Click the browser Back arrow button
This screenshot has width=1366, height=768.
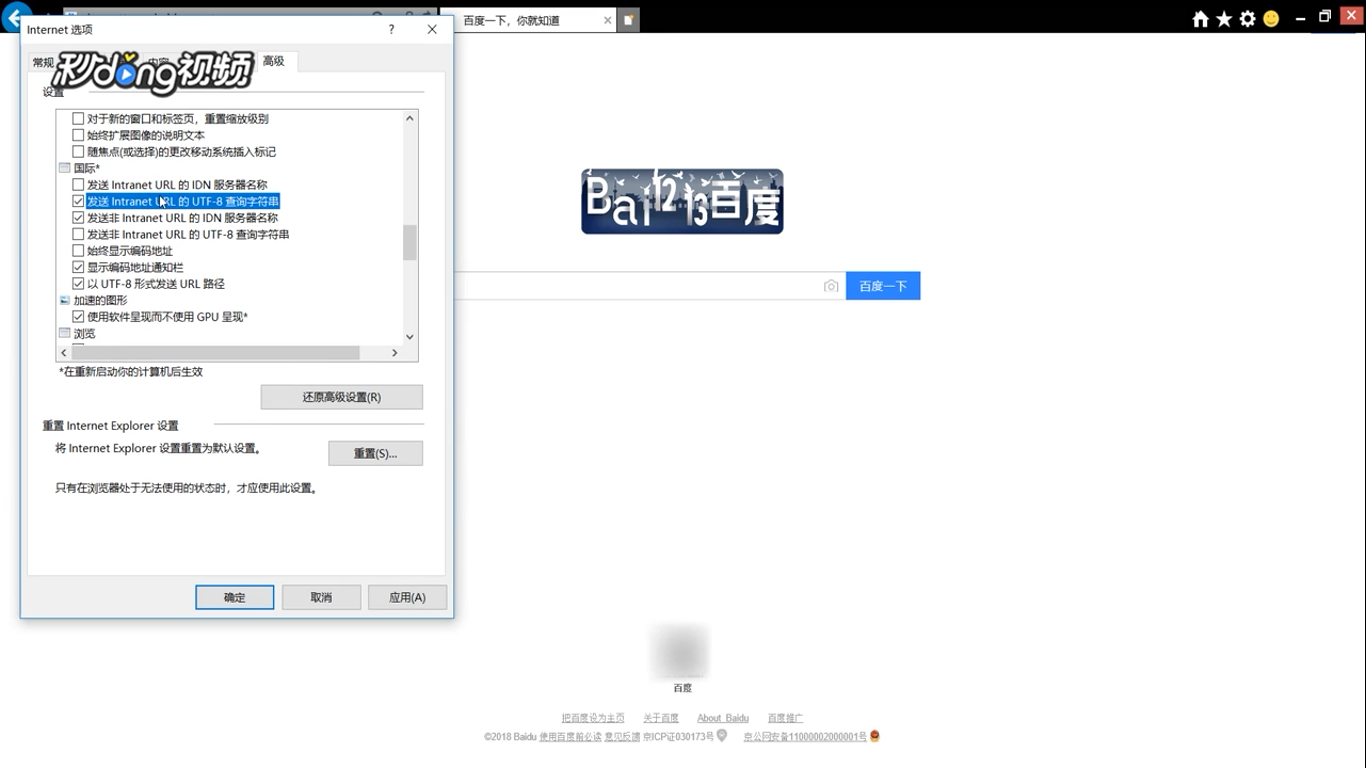[x=14, y=17]
